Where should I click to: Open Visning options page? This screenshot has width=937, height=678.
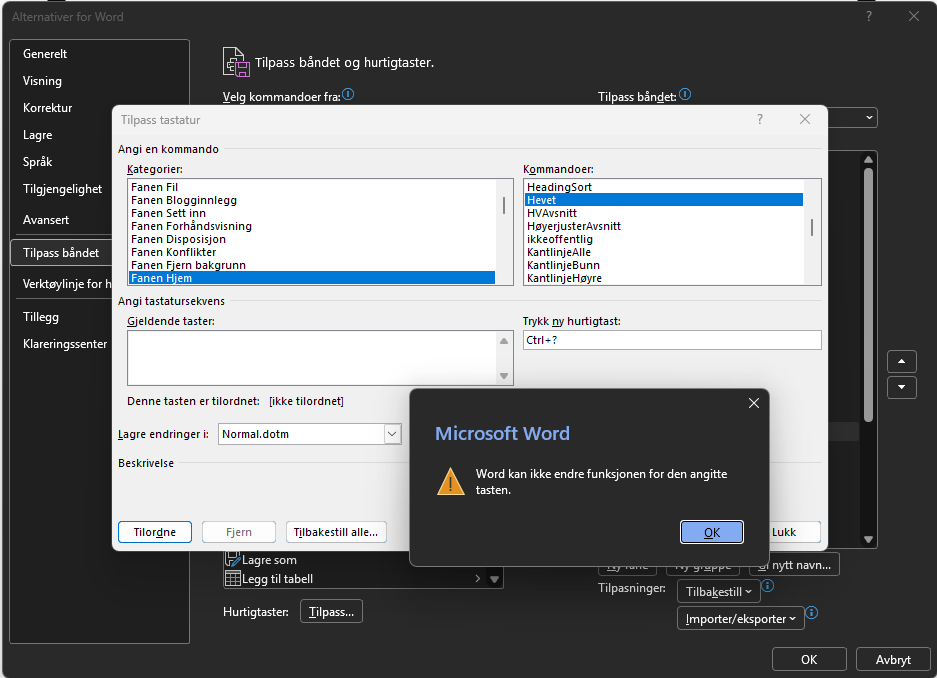(42, 81)
